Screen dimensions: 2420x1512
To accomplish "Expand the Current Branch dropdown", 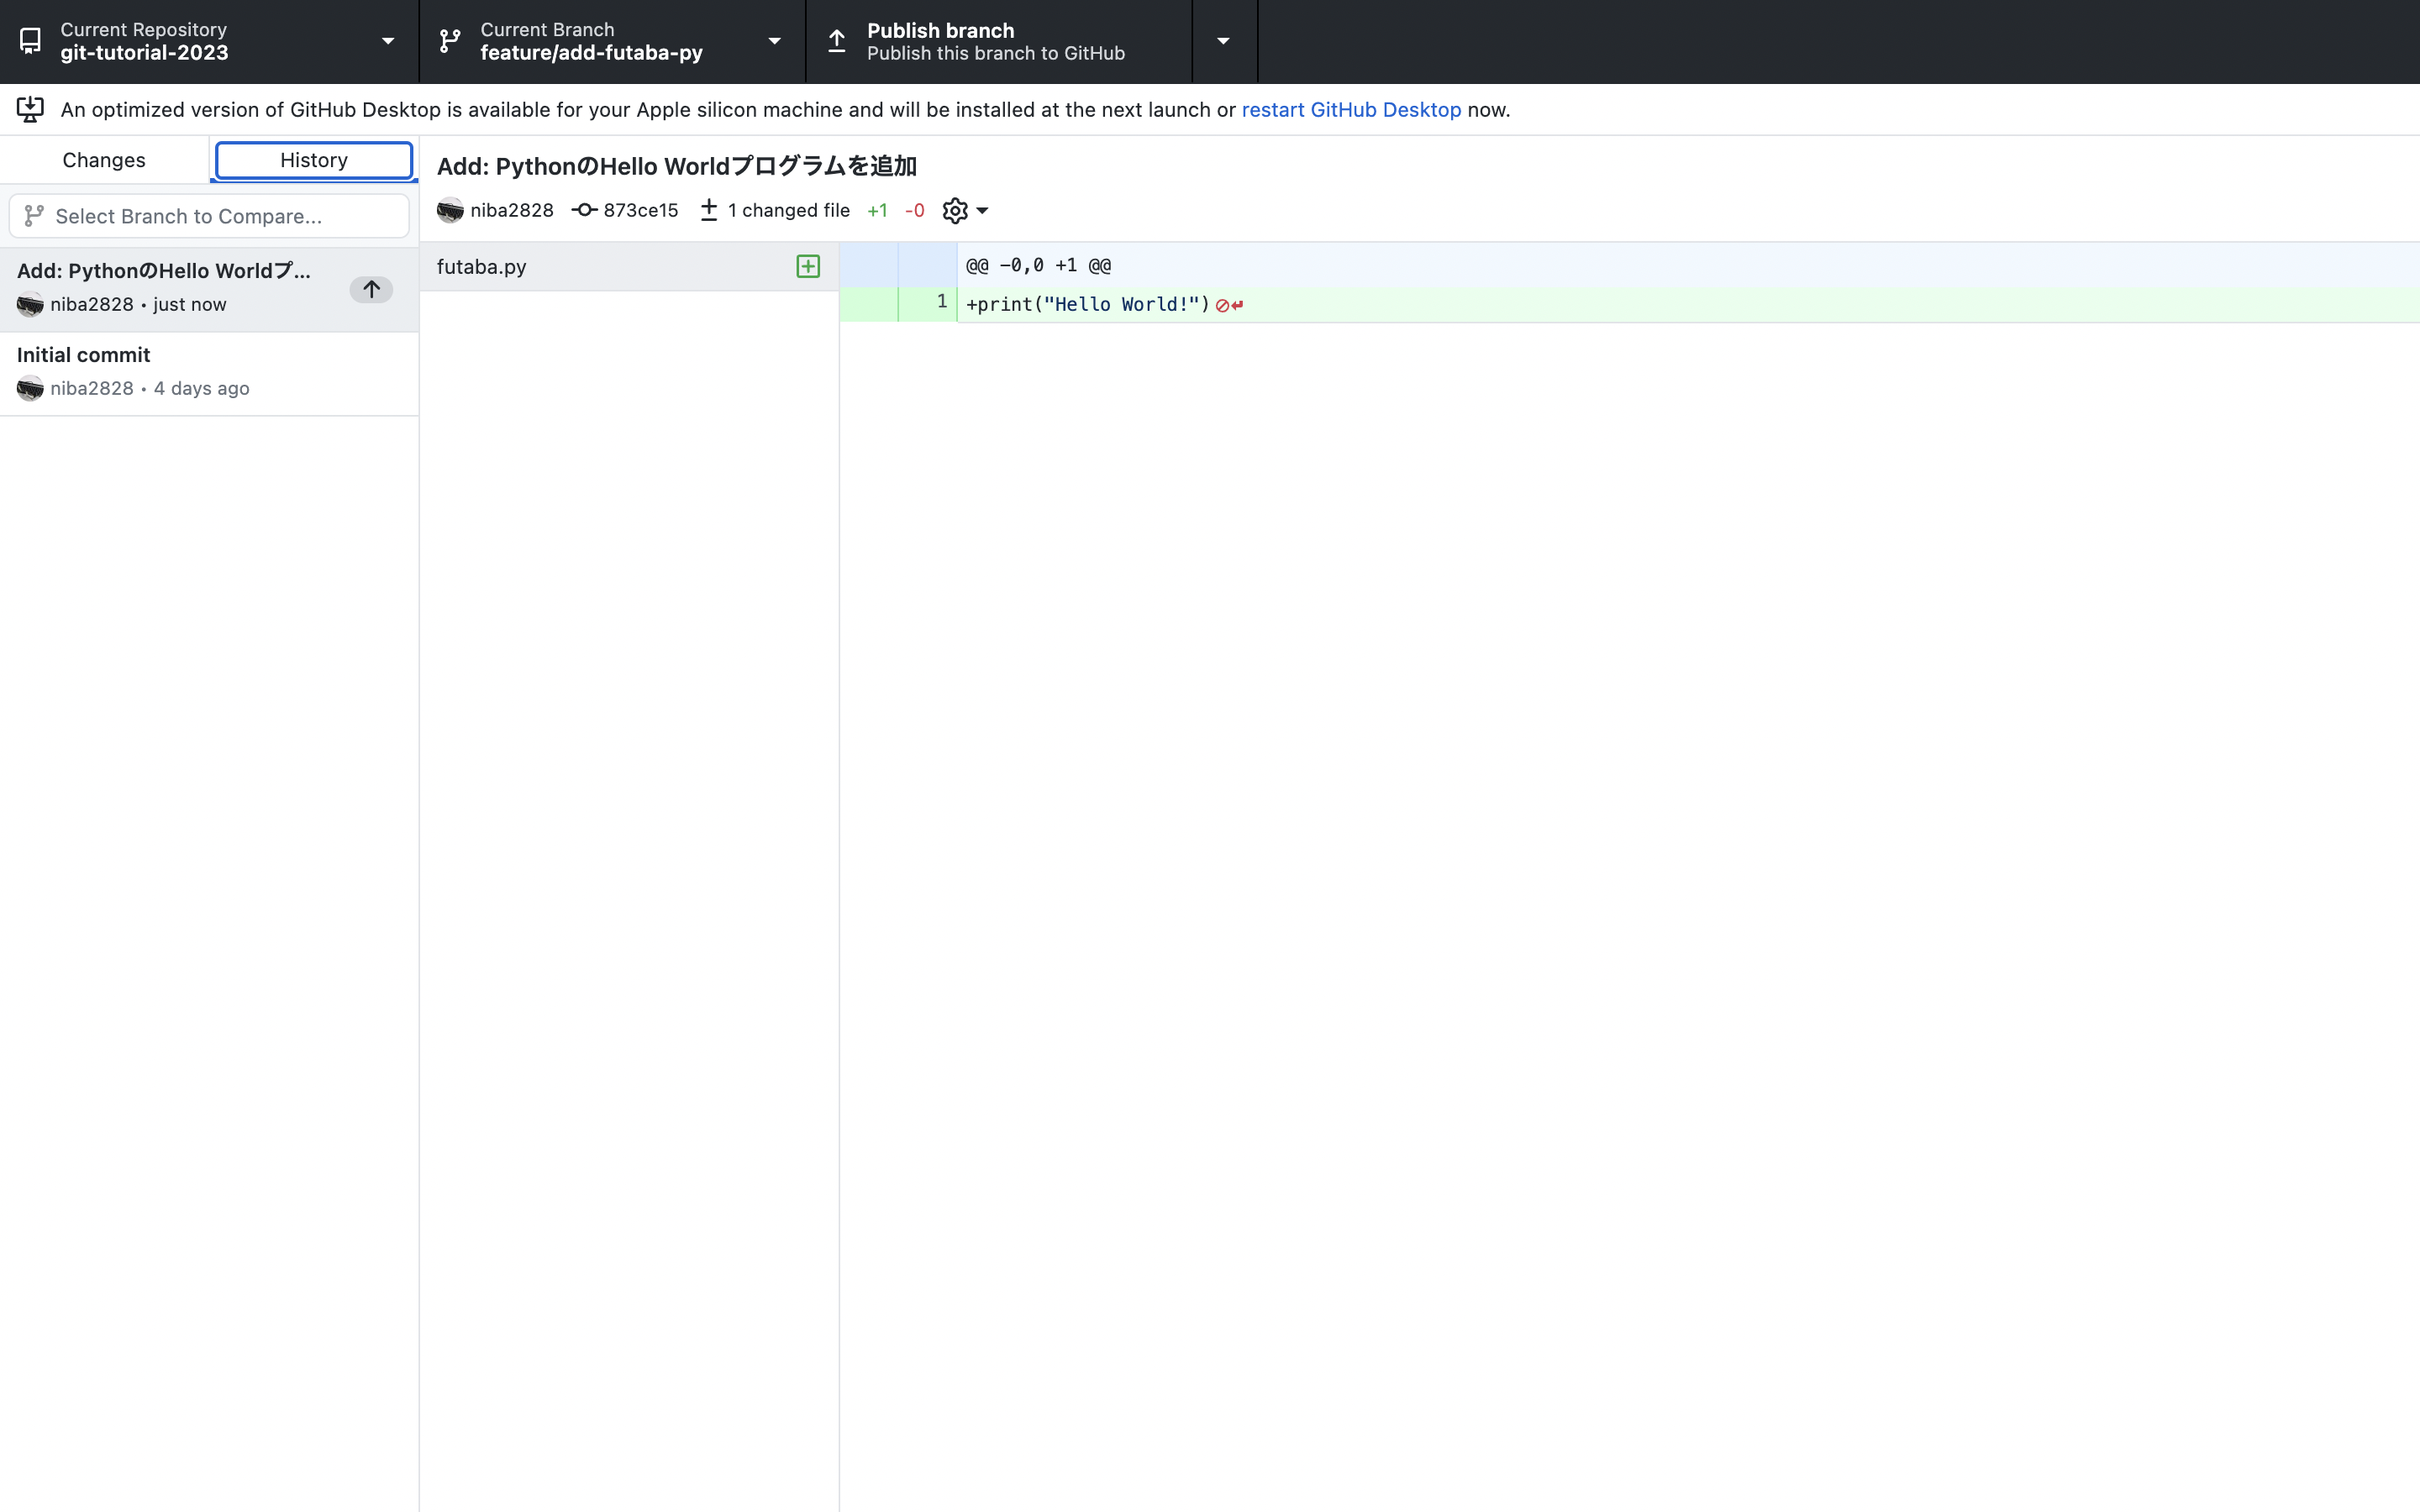I will [774, 41].
